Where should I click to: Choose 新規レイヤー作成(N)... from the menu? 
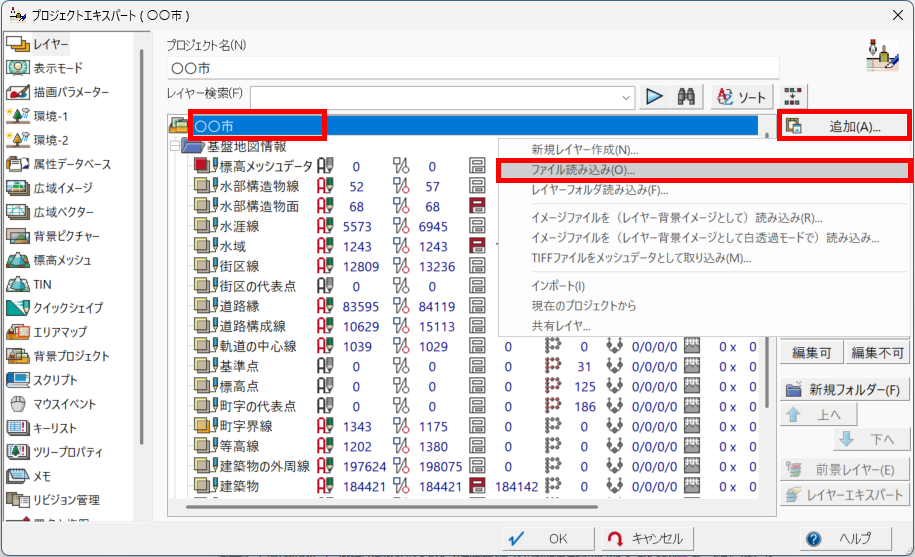[584, 150]
